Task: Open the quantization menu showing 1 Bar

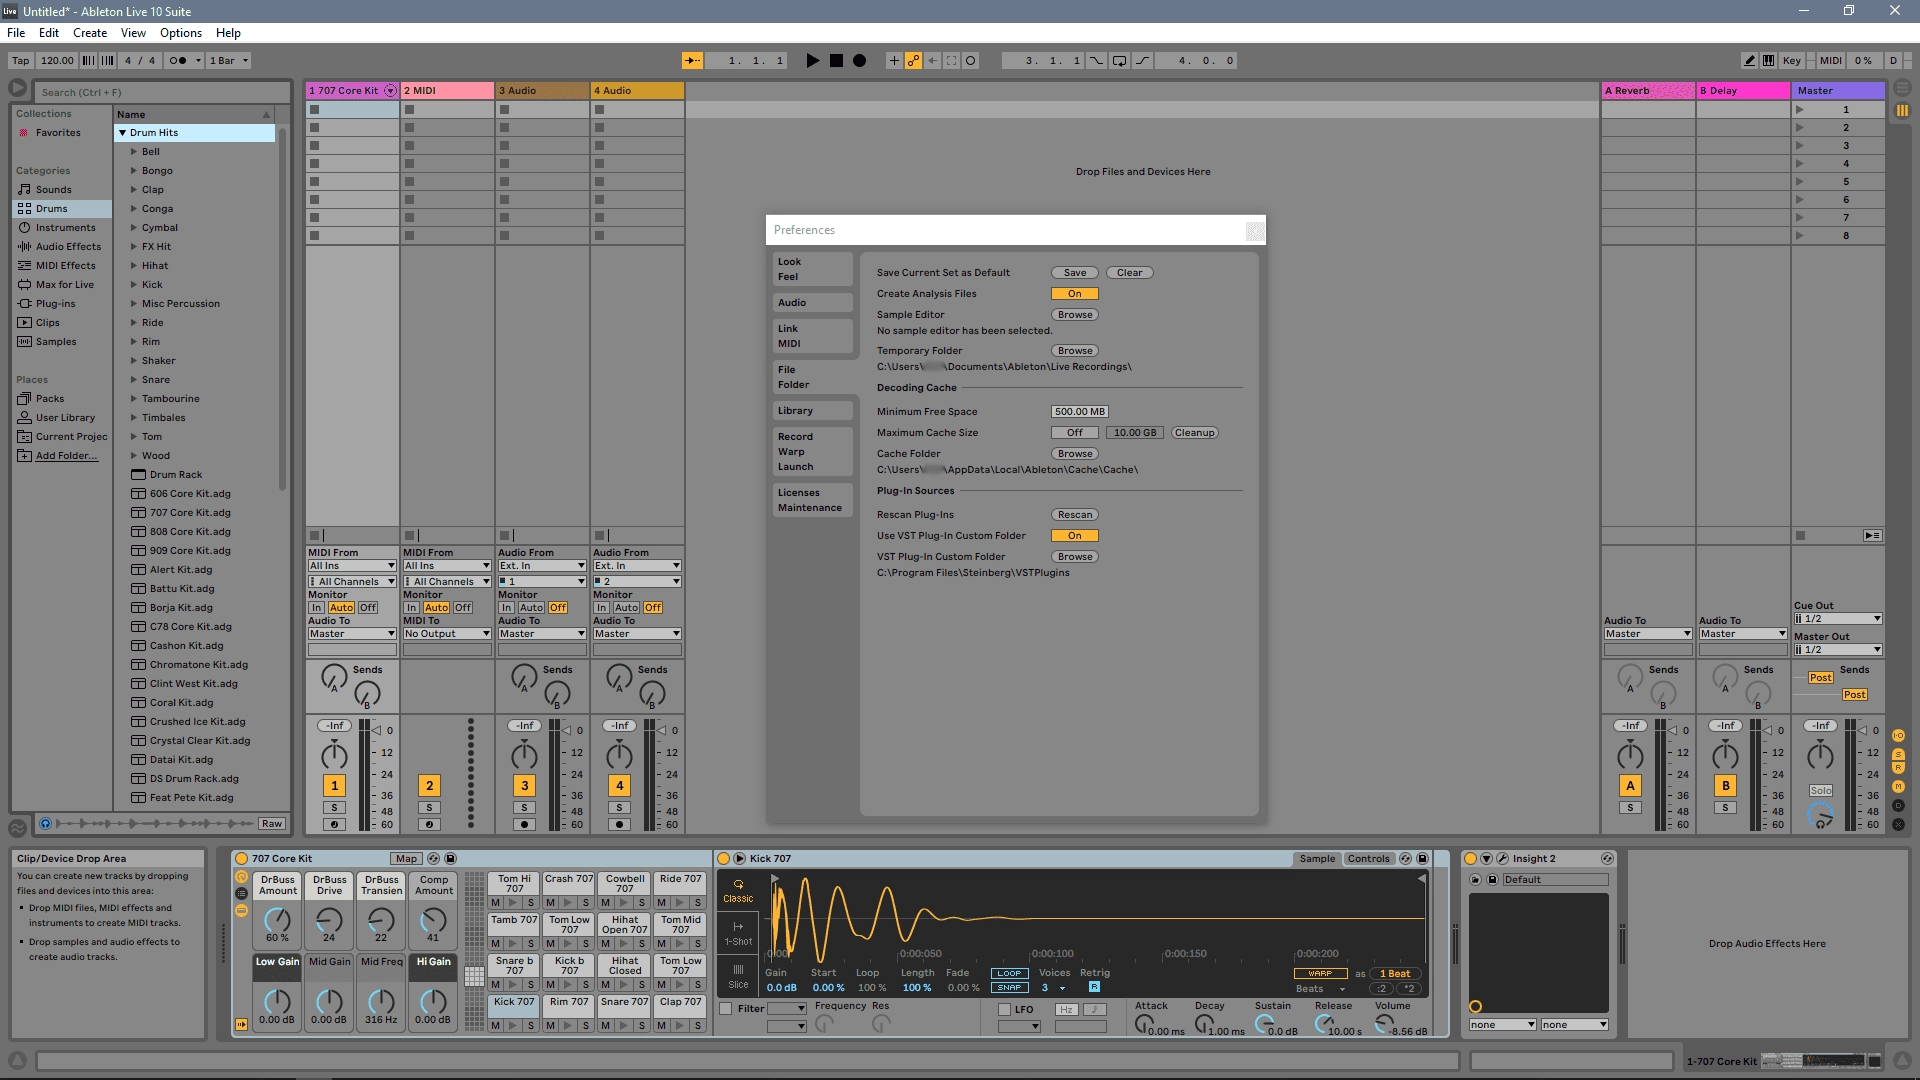Action: pos(229,61)
